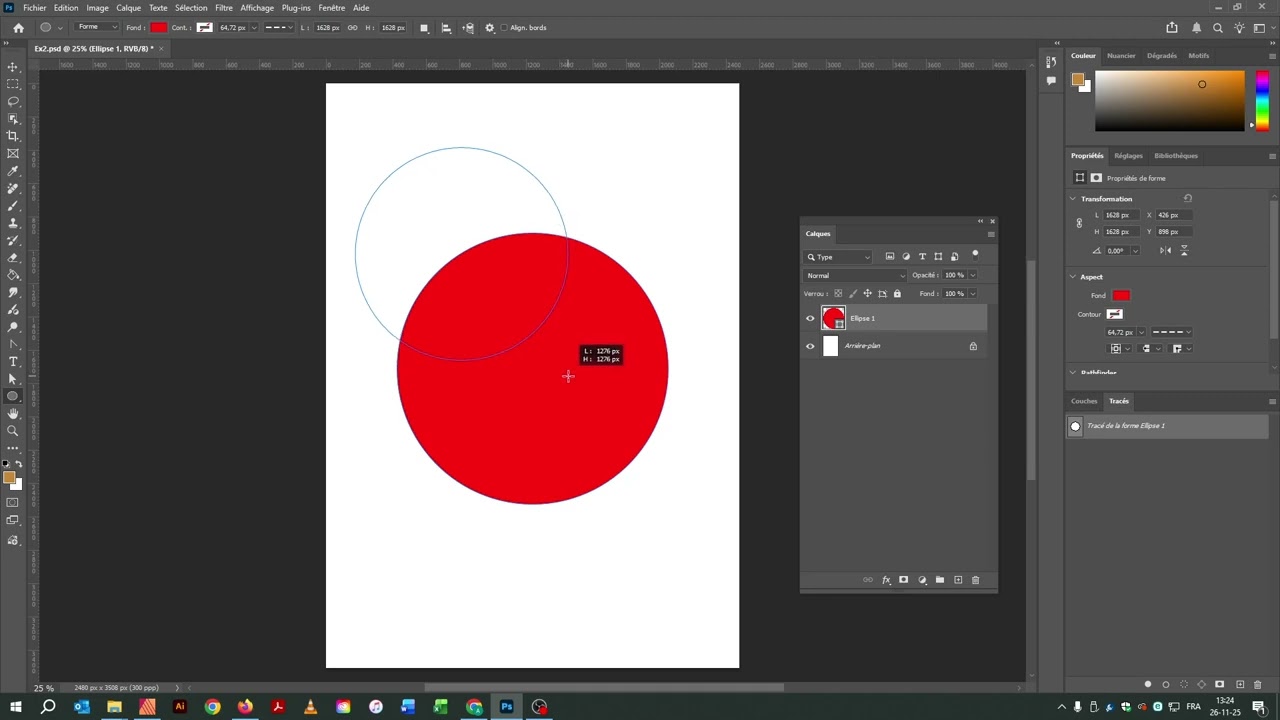Switch to the Nuancier tab

(x=1121, y=56)
